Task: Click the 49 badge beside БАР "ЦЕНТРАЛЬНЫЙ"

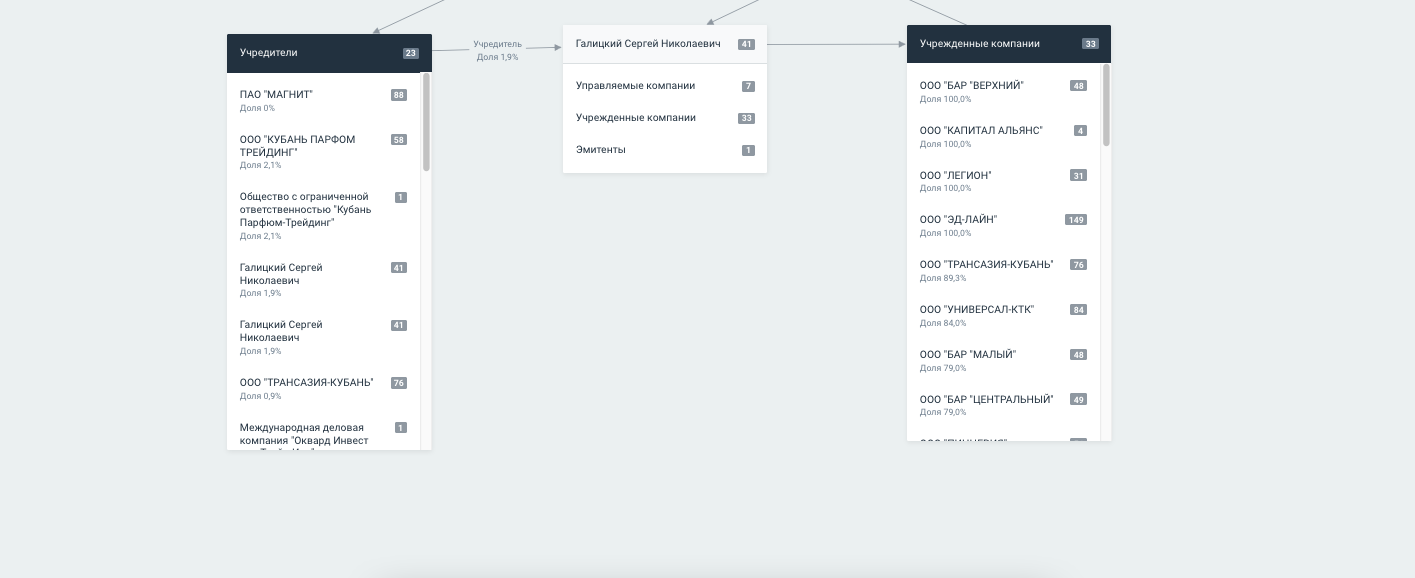Action: click(1078, 400)
